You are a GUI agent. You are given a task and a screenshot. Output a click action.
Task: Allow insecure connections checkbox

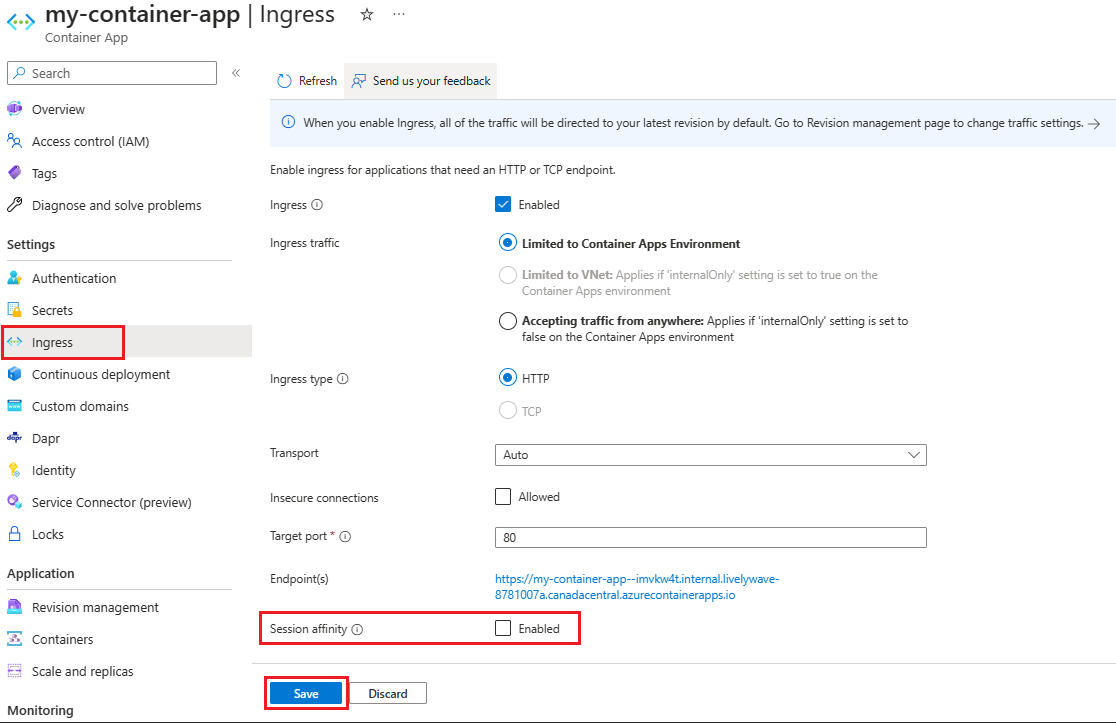coord(503,497)
